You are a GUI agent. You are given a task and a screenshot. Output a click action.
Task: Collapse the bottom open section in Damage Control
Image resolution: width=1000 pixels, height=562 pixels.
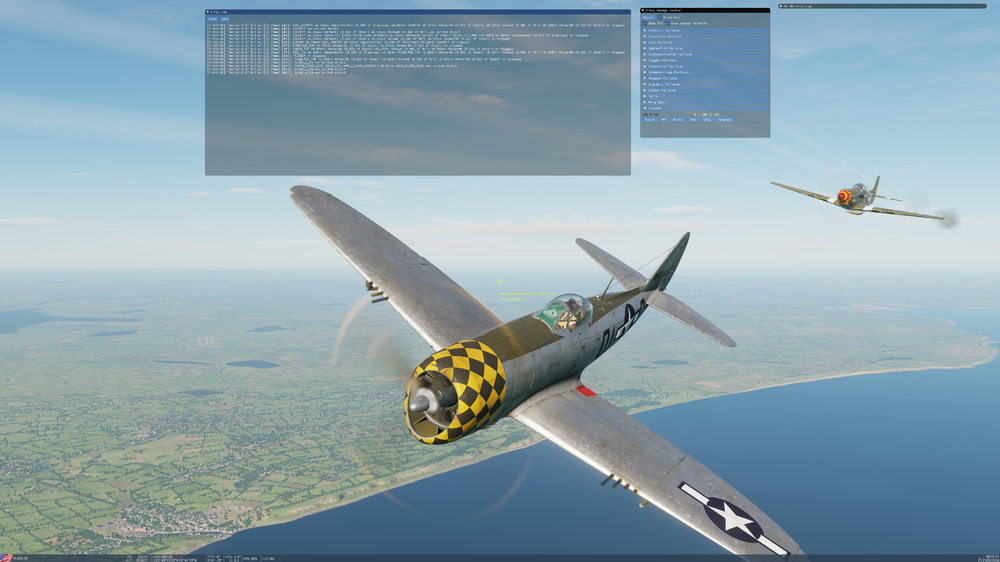pyautogui.click(x=705, y=108)
